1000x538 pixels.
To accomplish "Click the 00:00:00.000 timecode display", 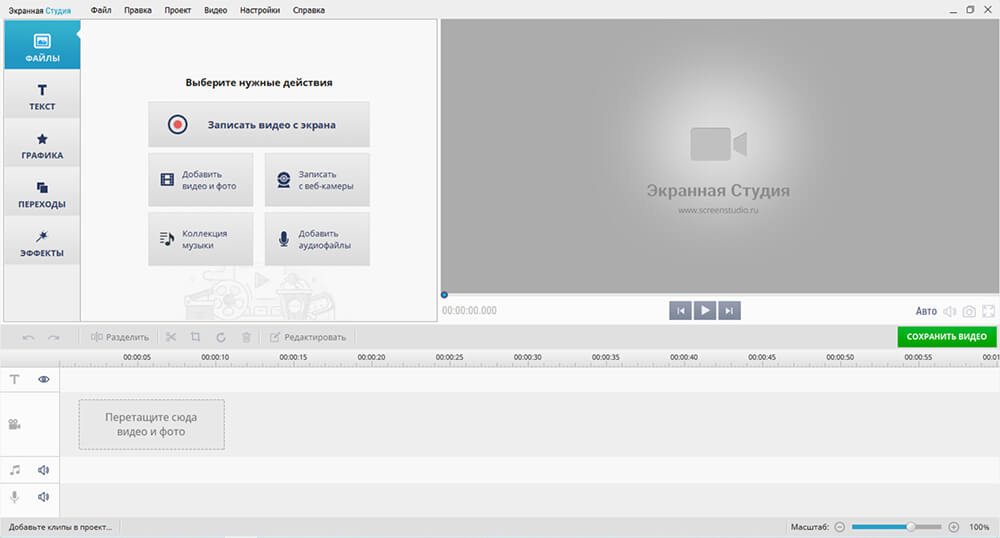I will click(469, 310).
